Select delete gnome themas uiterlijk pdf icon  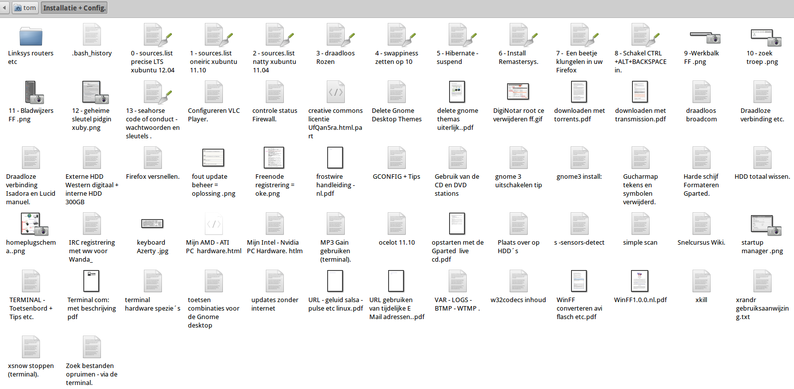click(457, 92)
